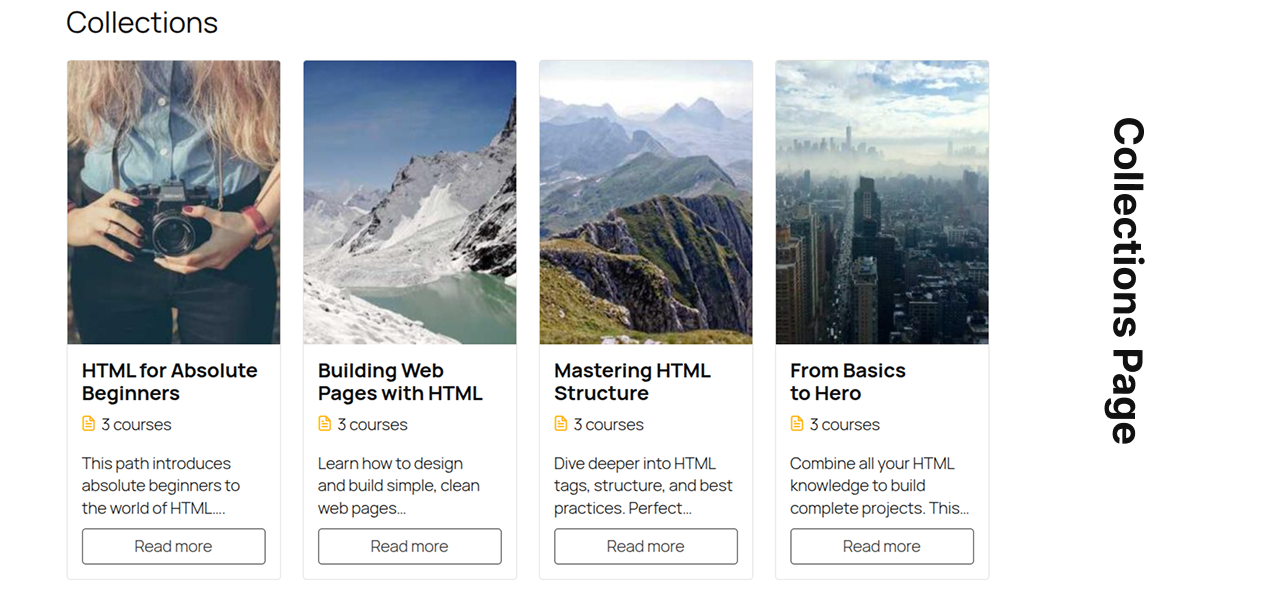Click document icon on Mastering HTML Structure card
The width and height of the screenshot is (1281, 600).
(561, 424)
